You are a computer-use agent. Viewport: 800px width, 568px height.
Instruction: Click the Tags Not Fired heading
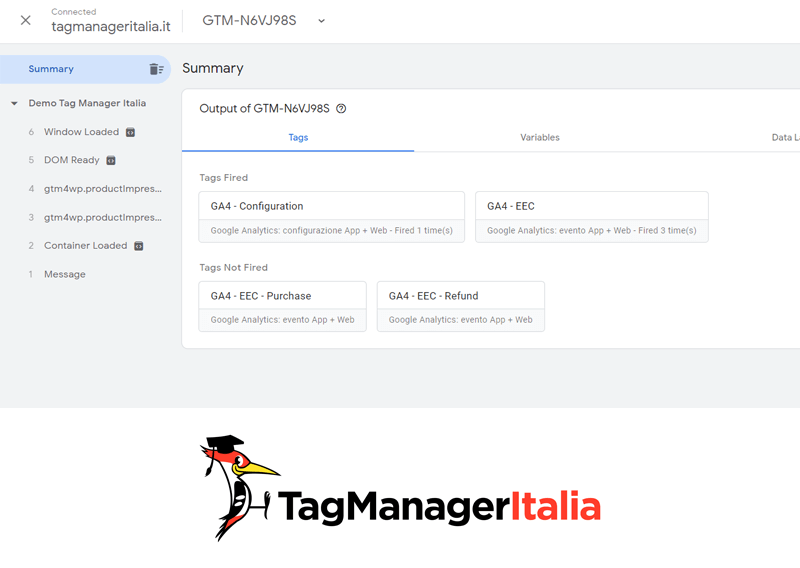point(233,267)
